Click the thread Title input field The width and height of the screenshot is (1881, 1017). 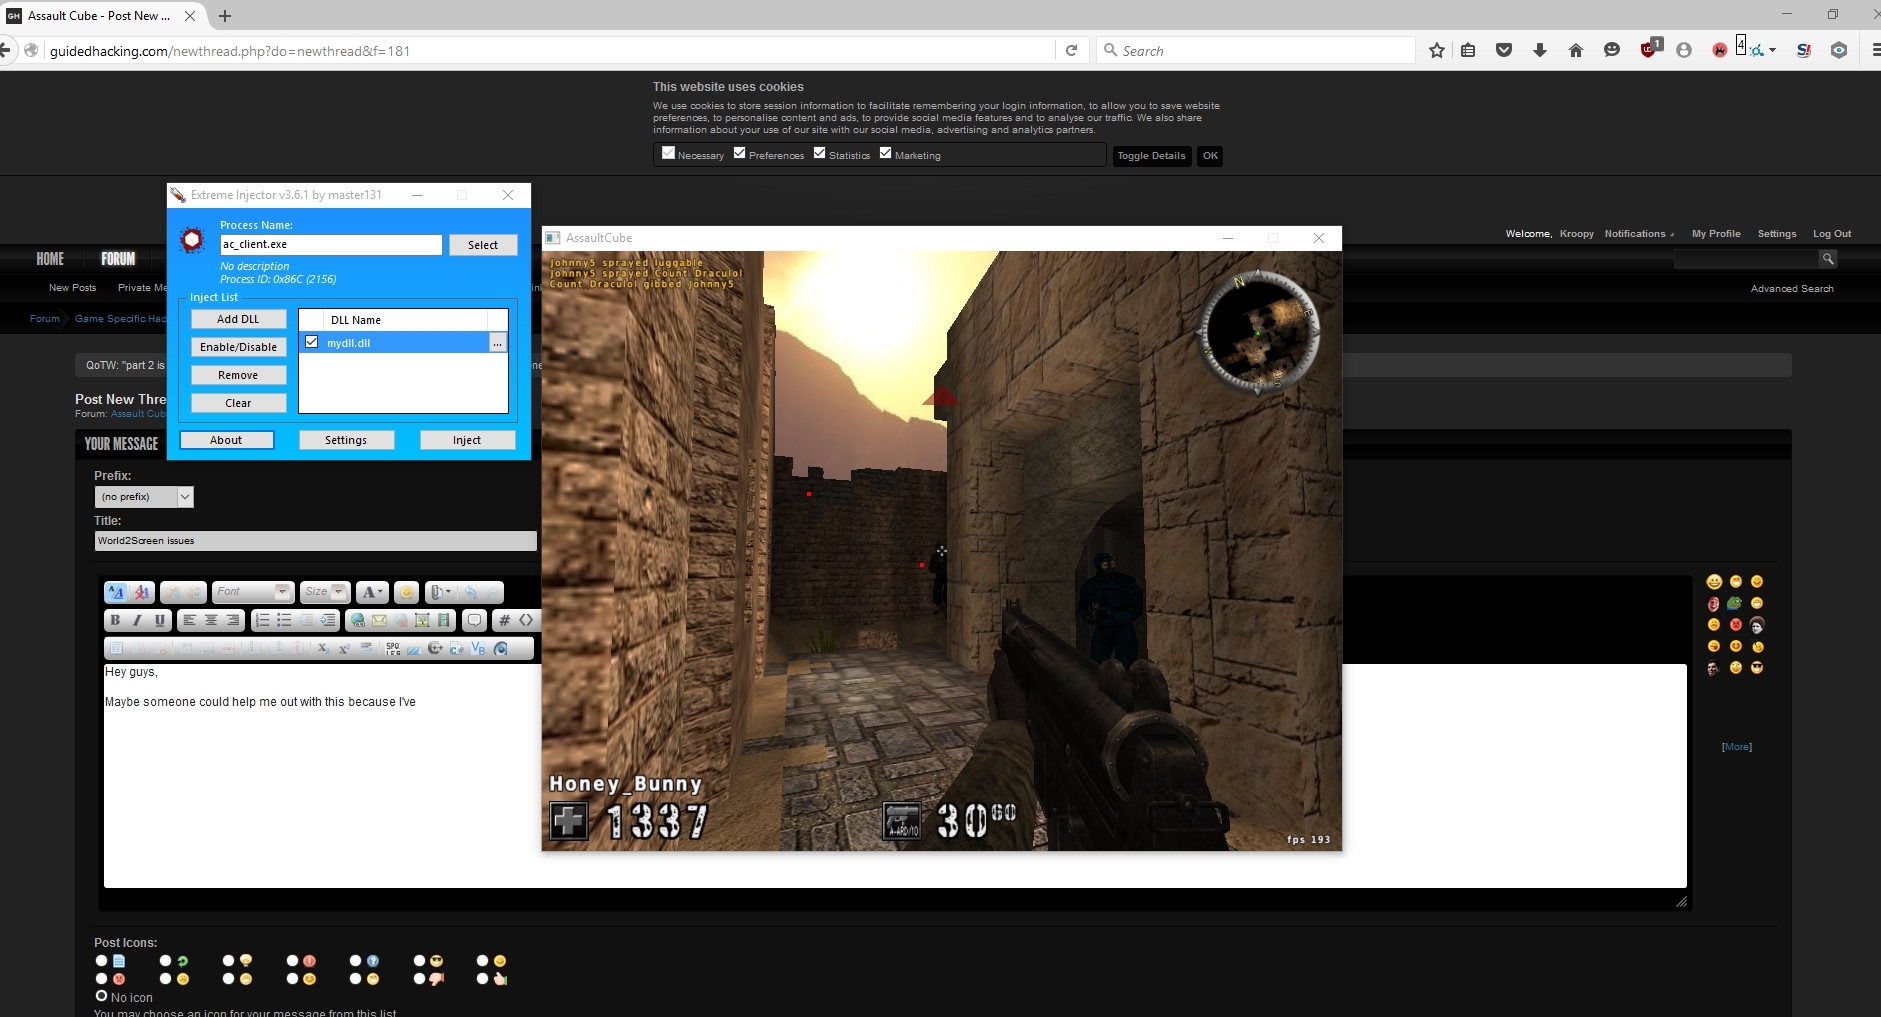(x=316, y=540)
